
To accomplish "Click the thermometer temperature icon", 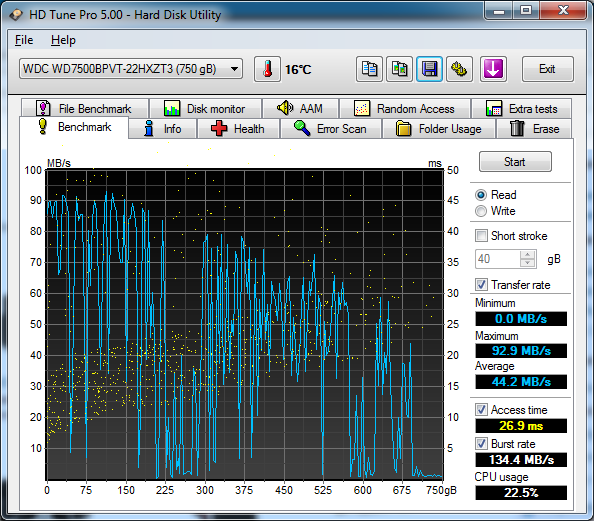I will pyautogui.click(x=267, y=69).
